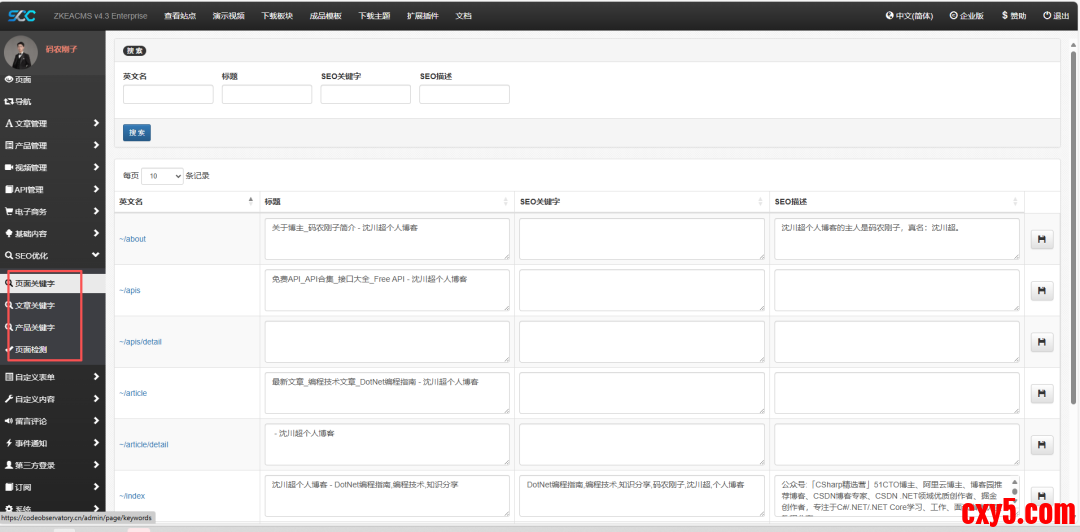Sort the table by 英文名 column header
Viewport: 1080px width, 532px height.
coord(185,201)
